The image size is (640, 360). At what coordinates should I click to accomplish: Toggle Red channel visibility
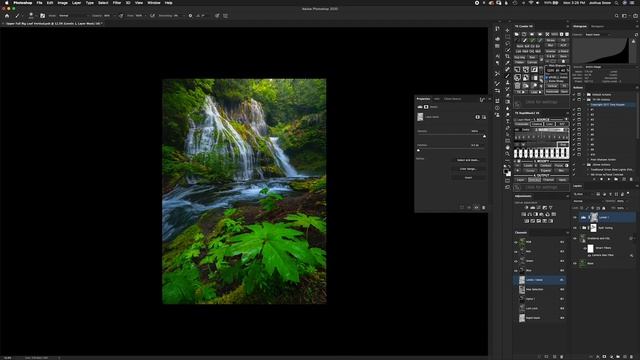(516, 251)
